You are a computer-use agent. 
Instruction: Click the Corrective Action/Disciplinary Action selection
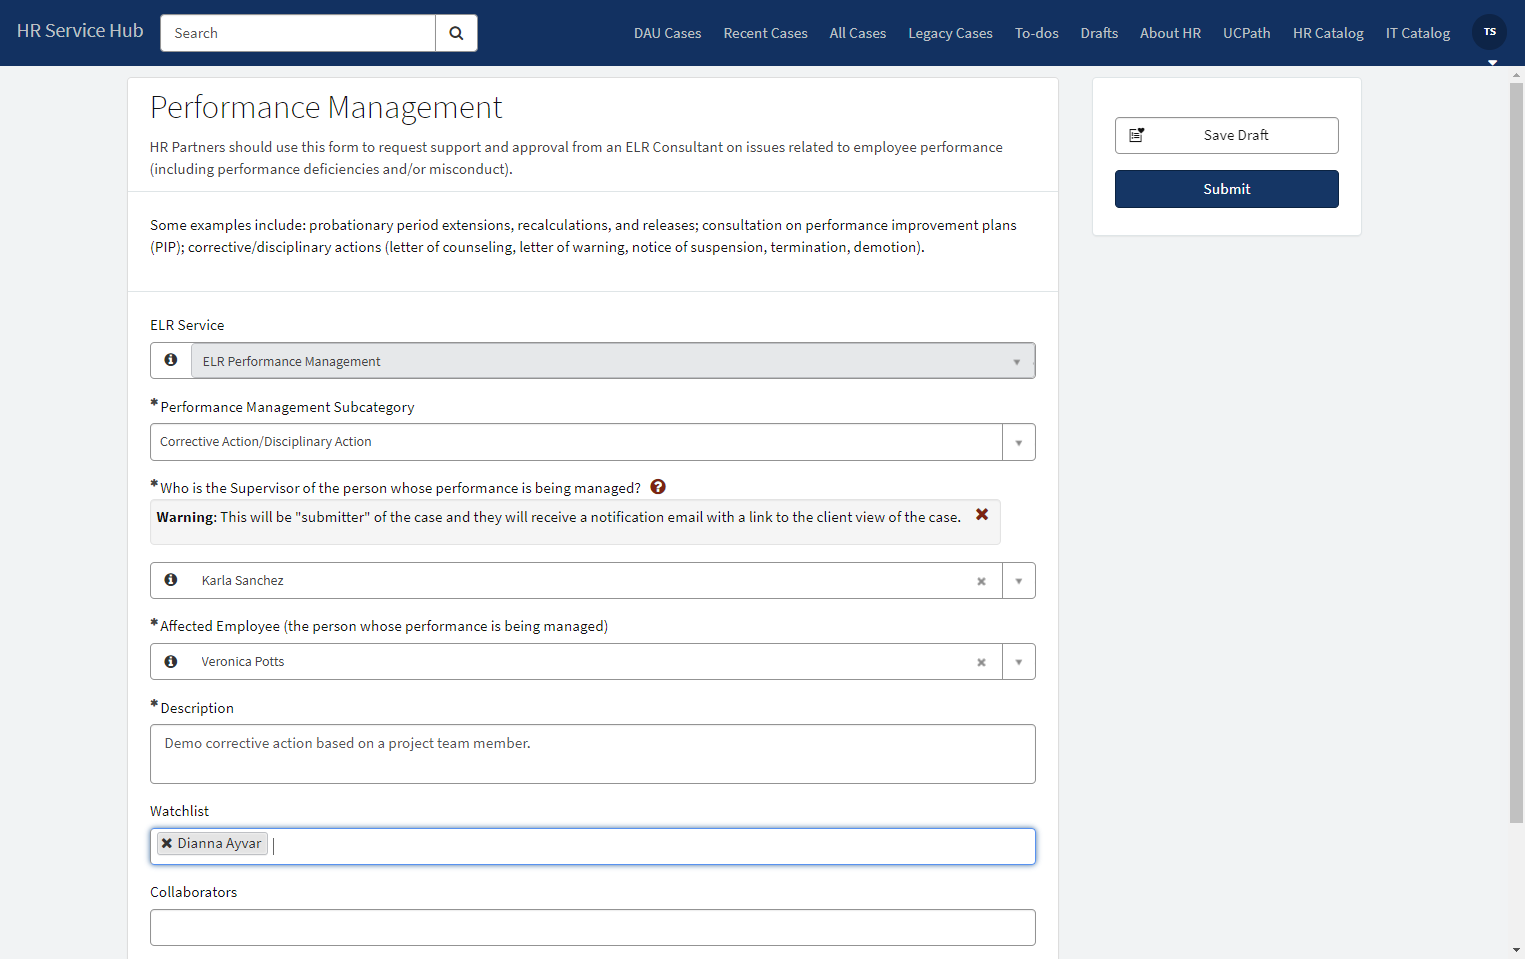(x=576, y=442)
